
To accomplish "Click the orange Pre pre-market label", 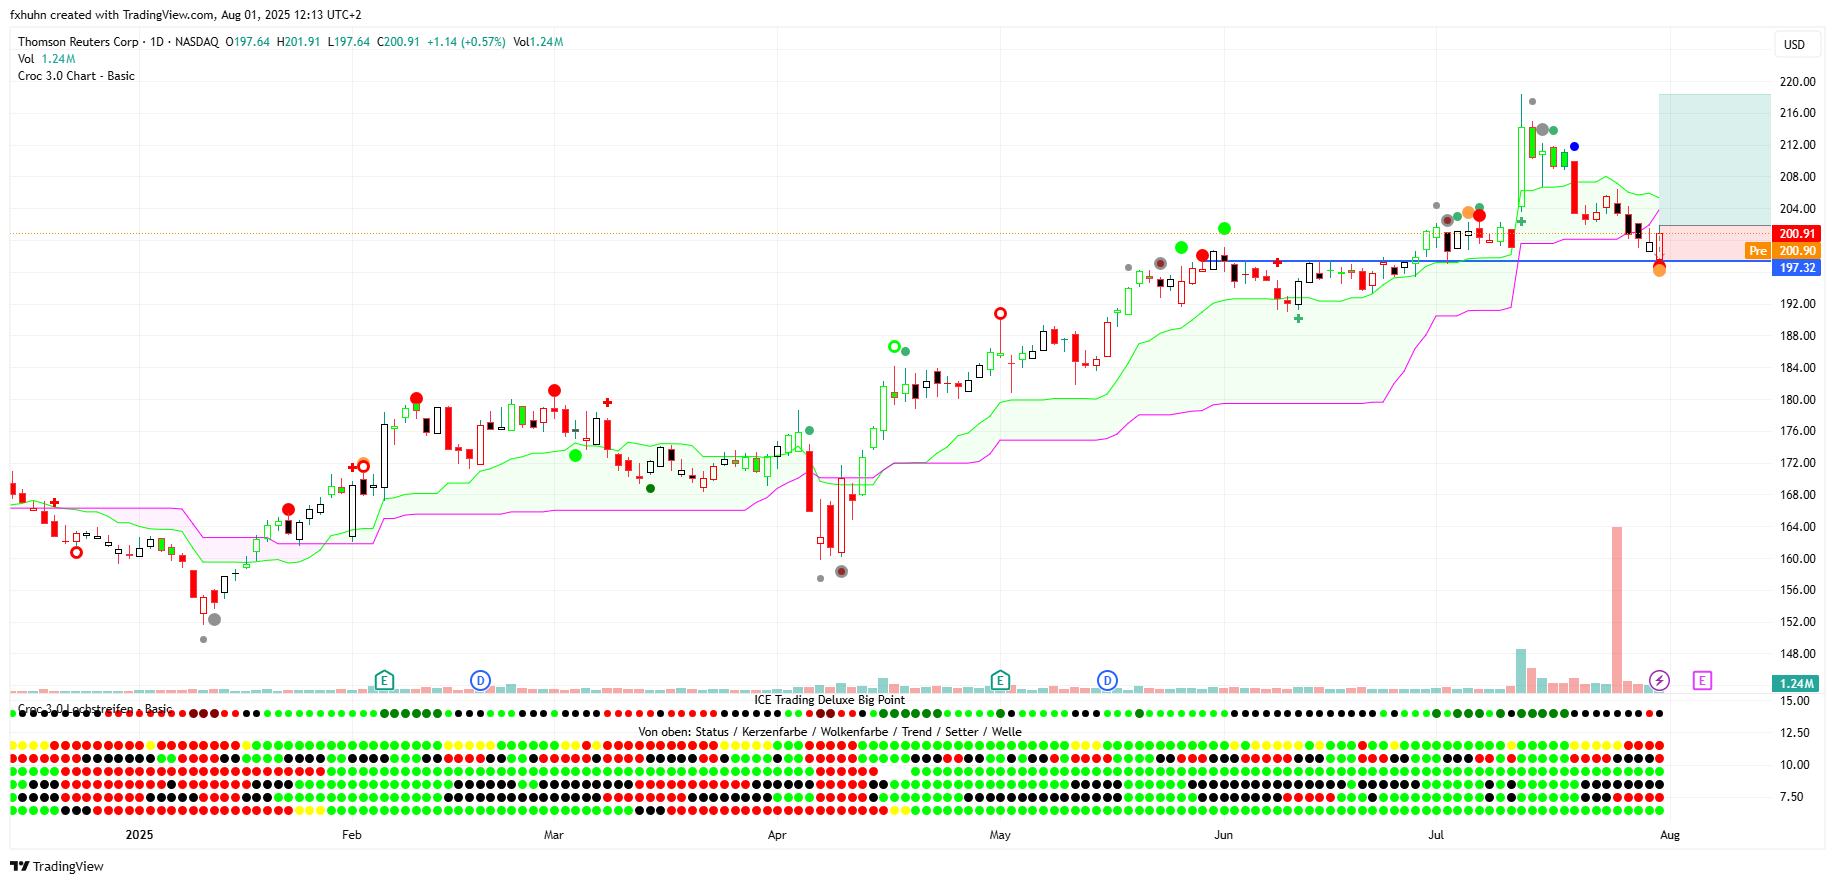I will pyautogui.click(x=1757, y=251).
